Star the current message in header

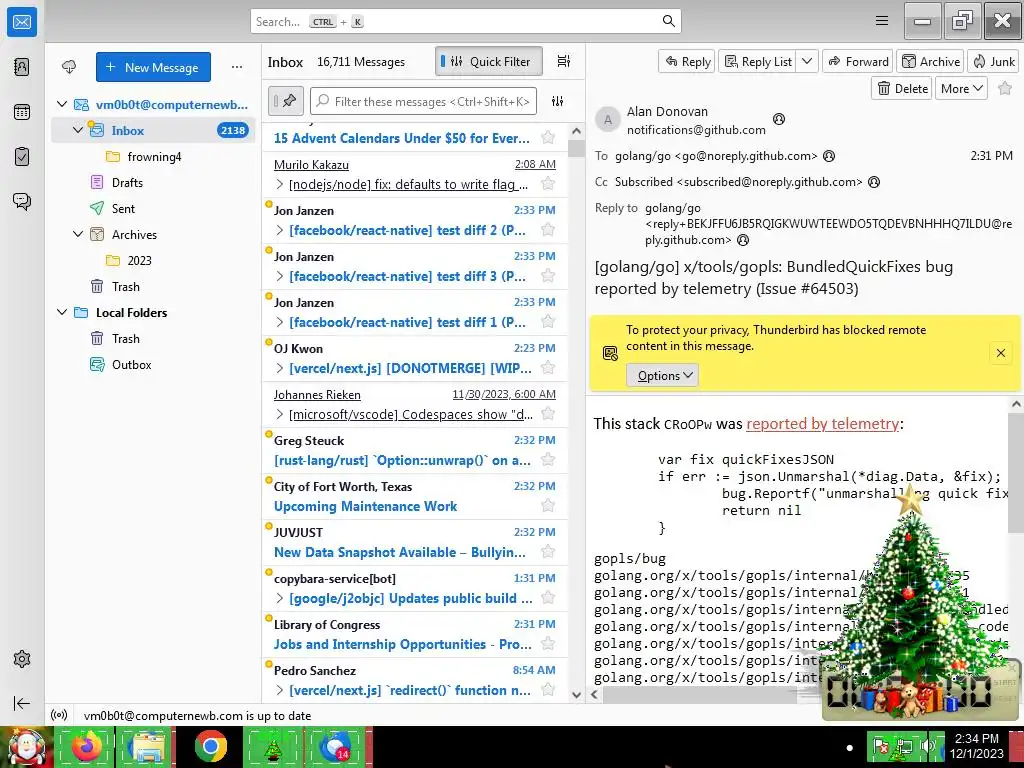(1005, 88)
